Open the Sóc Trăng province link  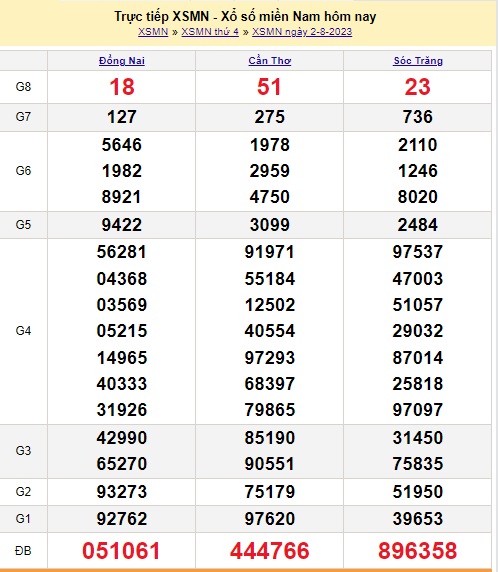pyautogui.click(x=418, y=61)
